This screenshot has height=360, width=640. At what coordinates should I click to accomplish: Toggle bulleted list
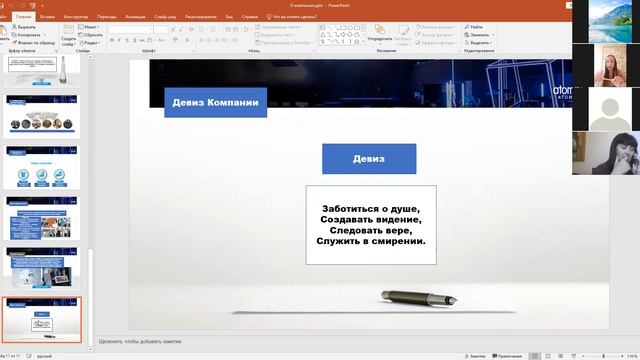point(202,29)
